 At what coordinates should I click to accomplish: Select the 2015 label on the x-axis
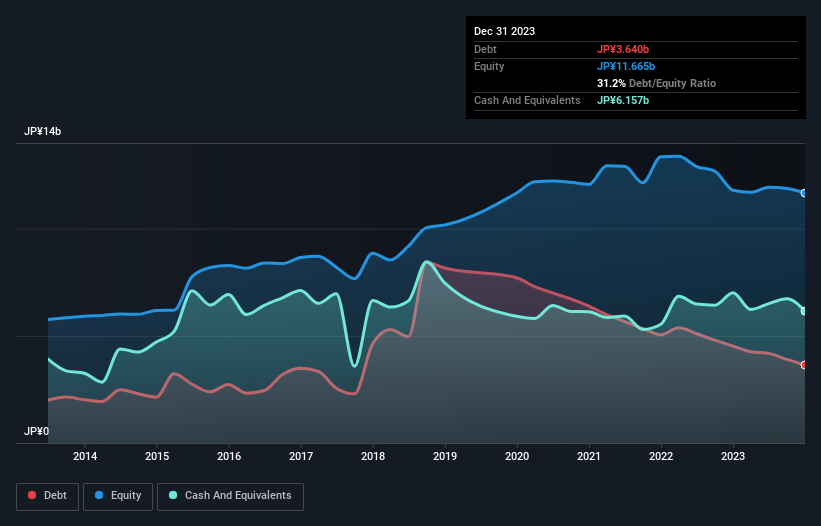tap(157, 456)
